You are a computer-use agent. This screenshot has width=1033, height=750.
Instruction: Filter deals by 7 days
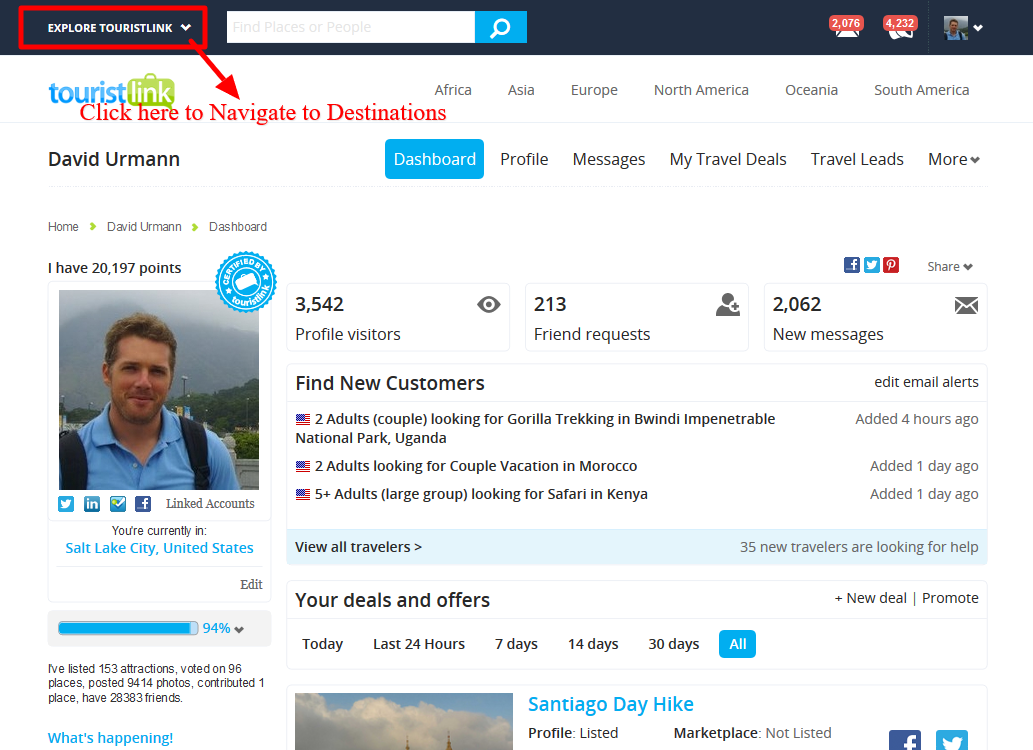(x=516, y=644)
